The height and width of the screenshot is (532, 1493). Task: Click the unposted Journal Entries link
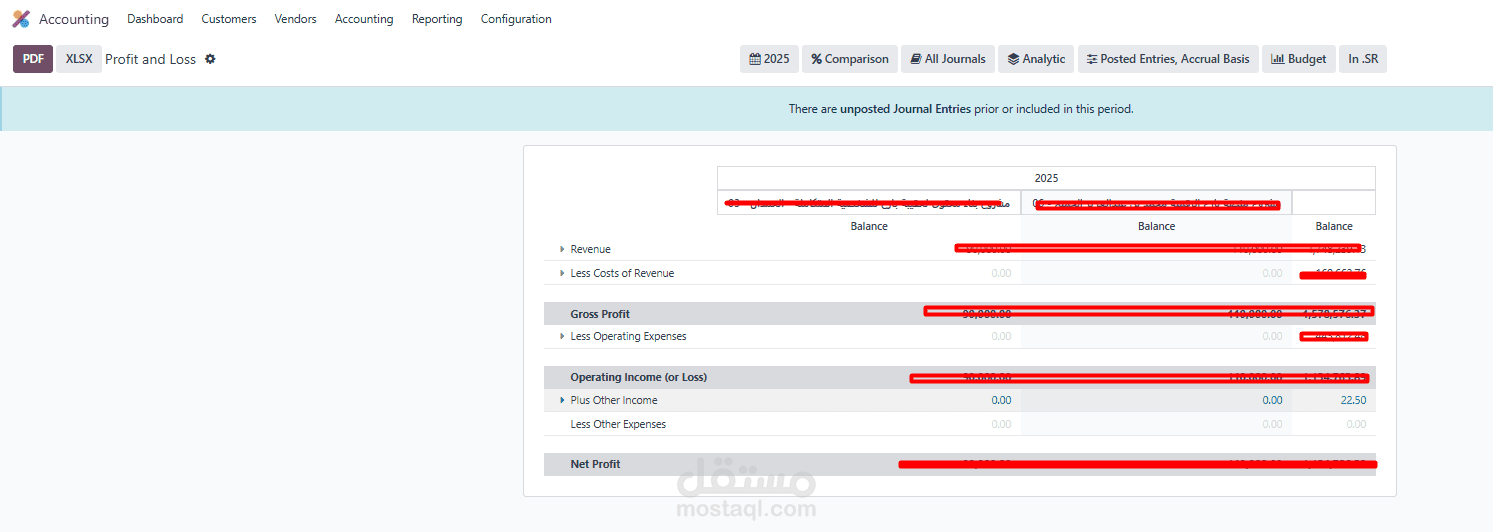pyautogui.click(x=905, y=109)
